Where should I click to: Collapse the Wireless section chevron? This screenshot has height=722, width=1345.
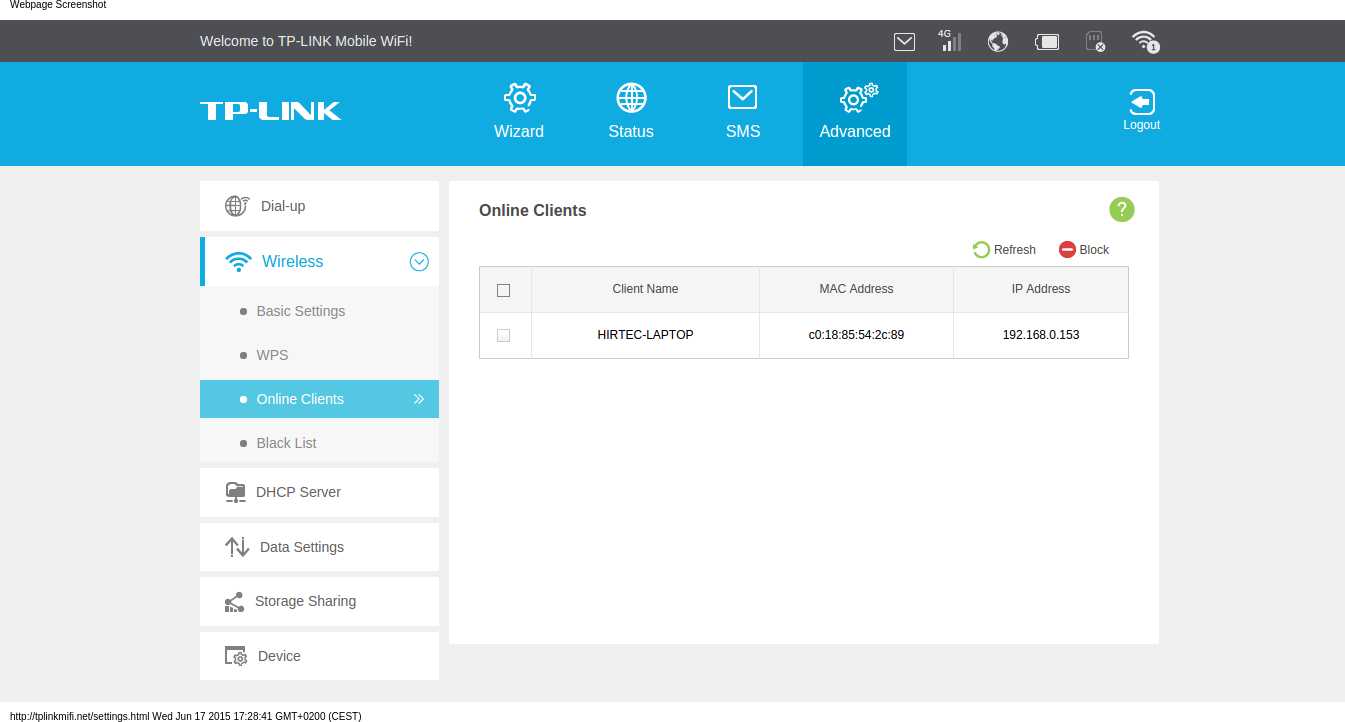419,262
